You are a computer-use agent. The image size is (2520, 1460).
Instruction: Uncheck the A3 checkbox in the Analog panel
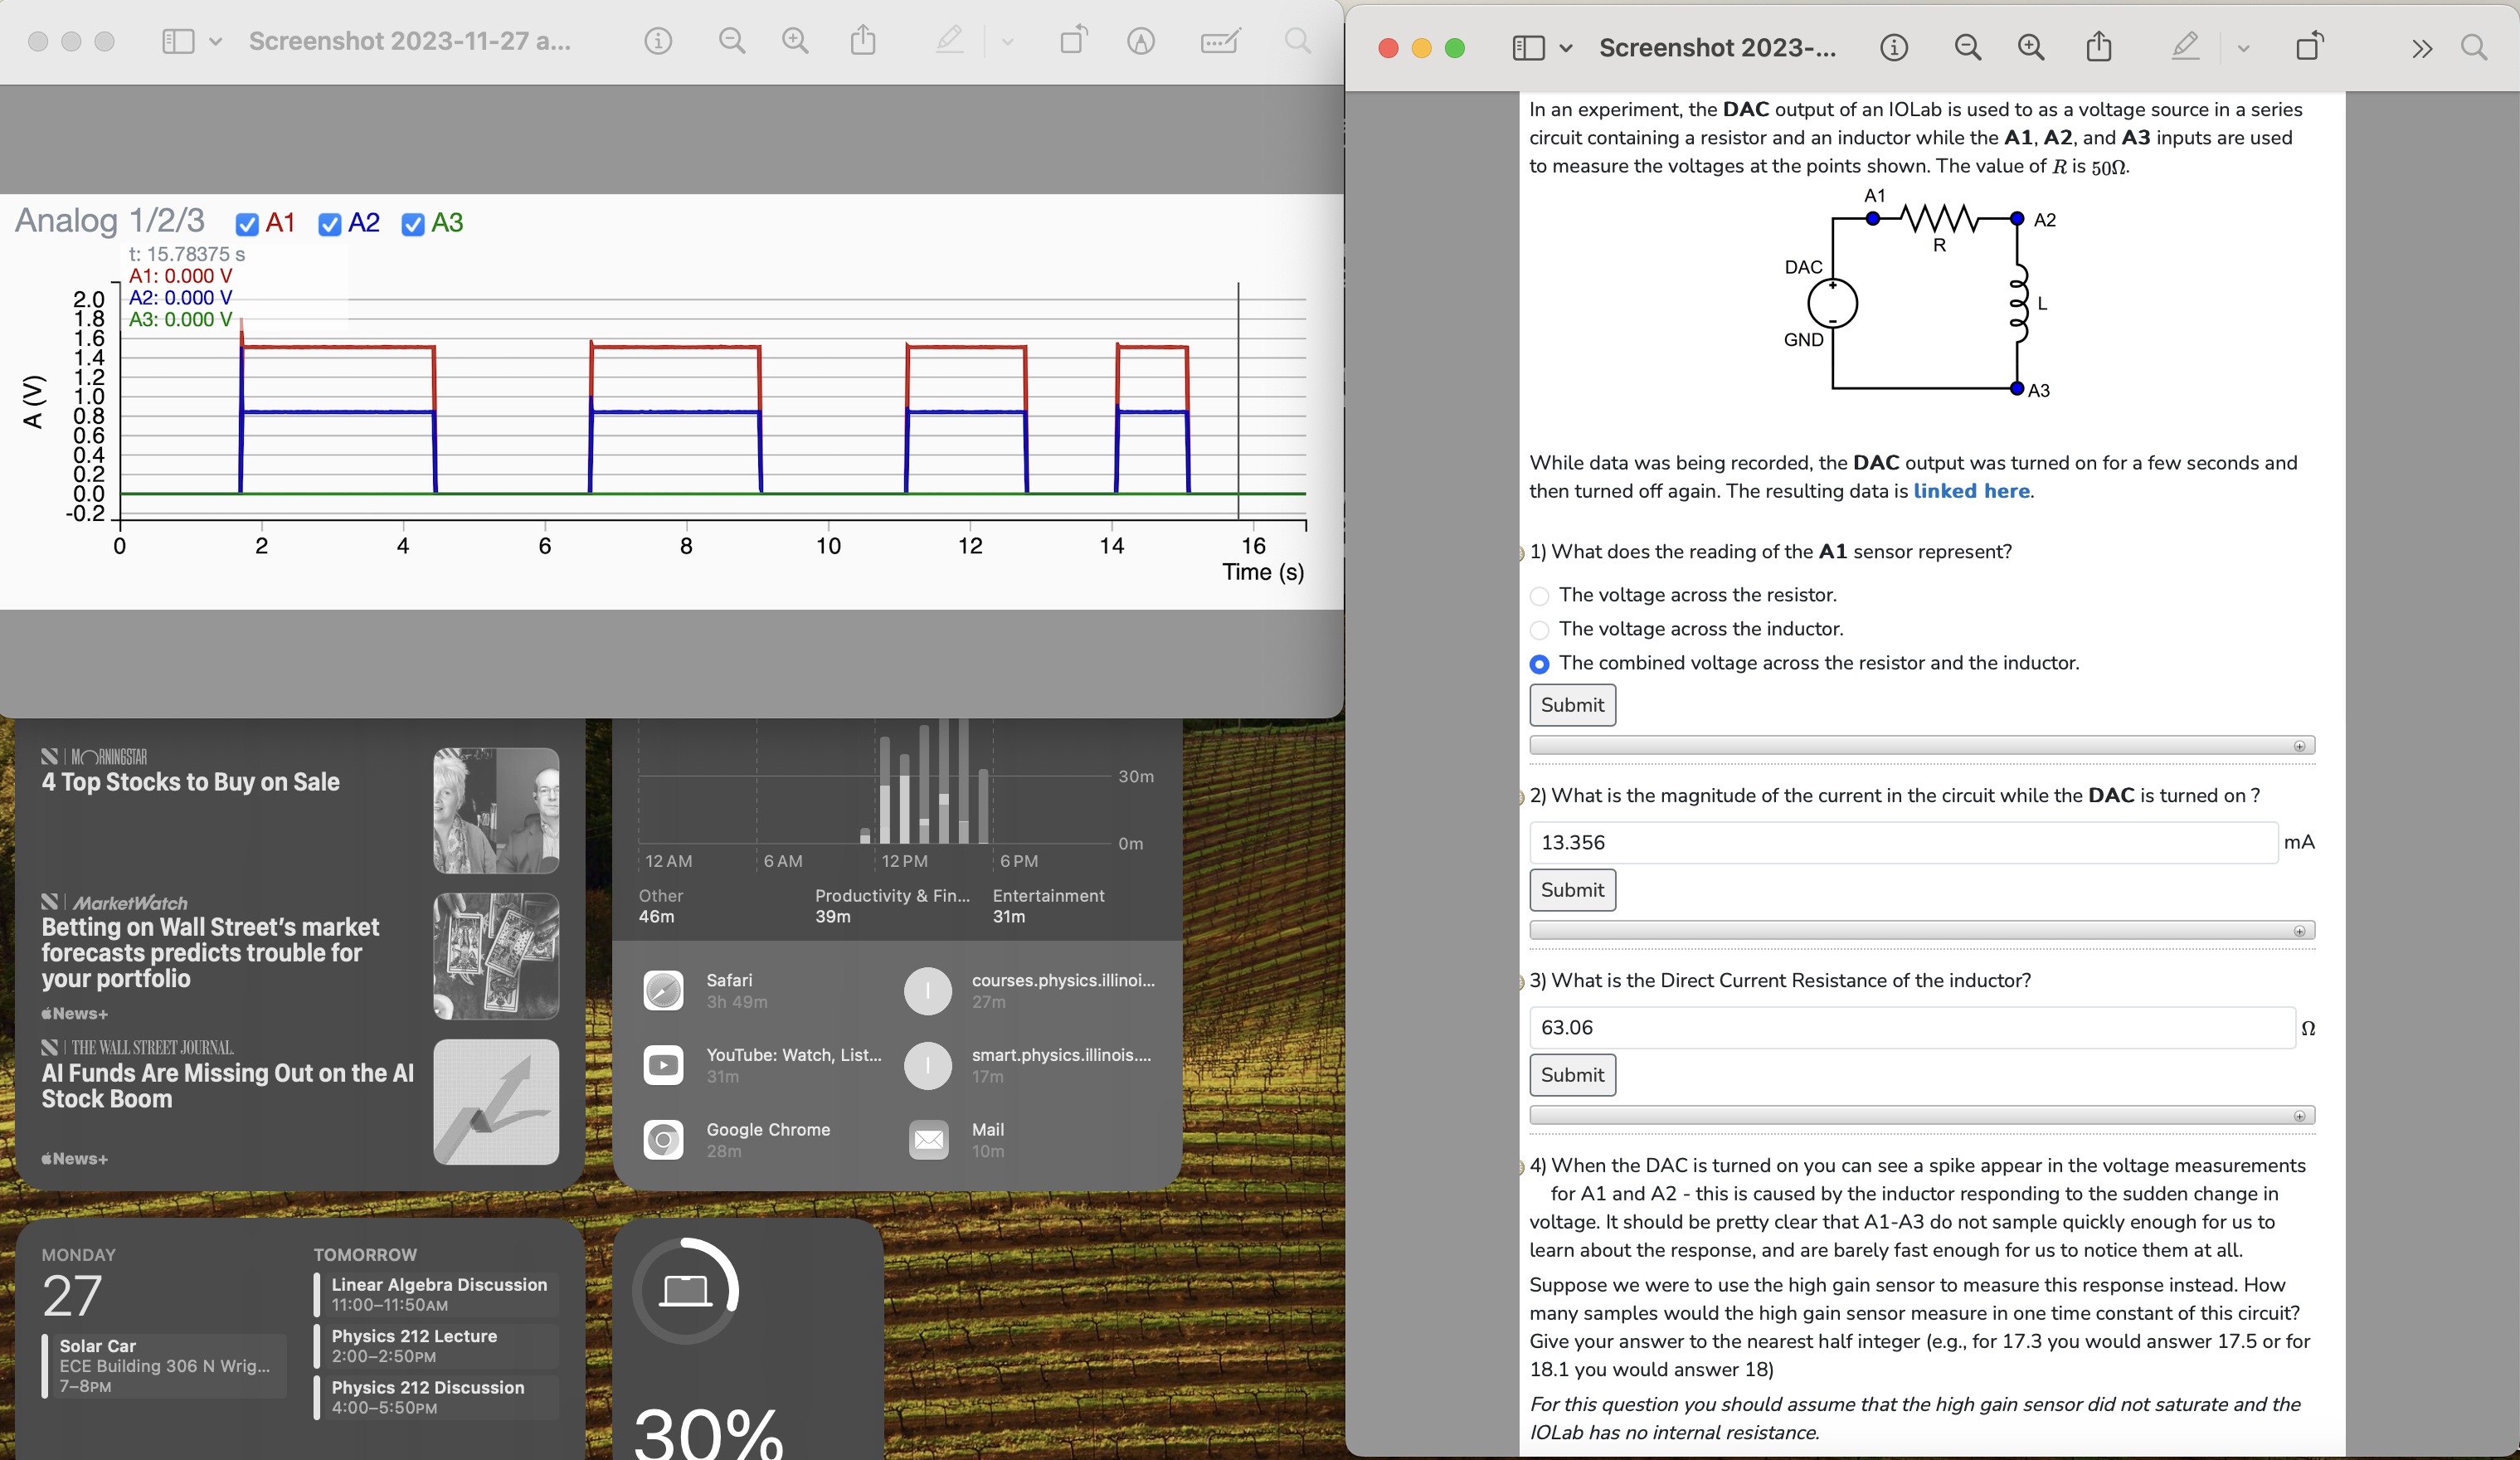click(413, 224)
